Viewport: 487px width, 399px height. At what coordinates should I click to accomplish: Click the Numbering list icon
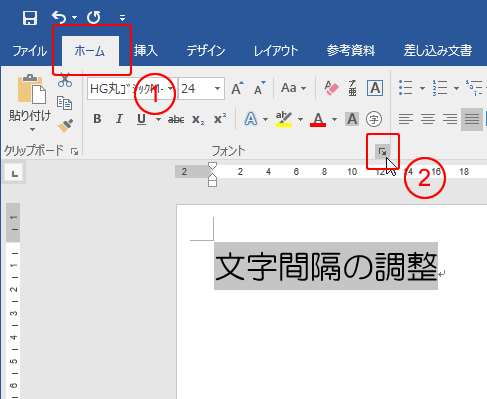(x=440, y=88)
